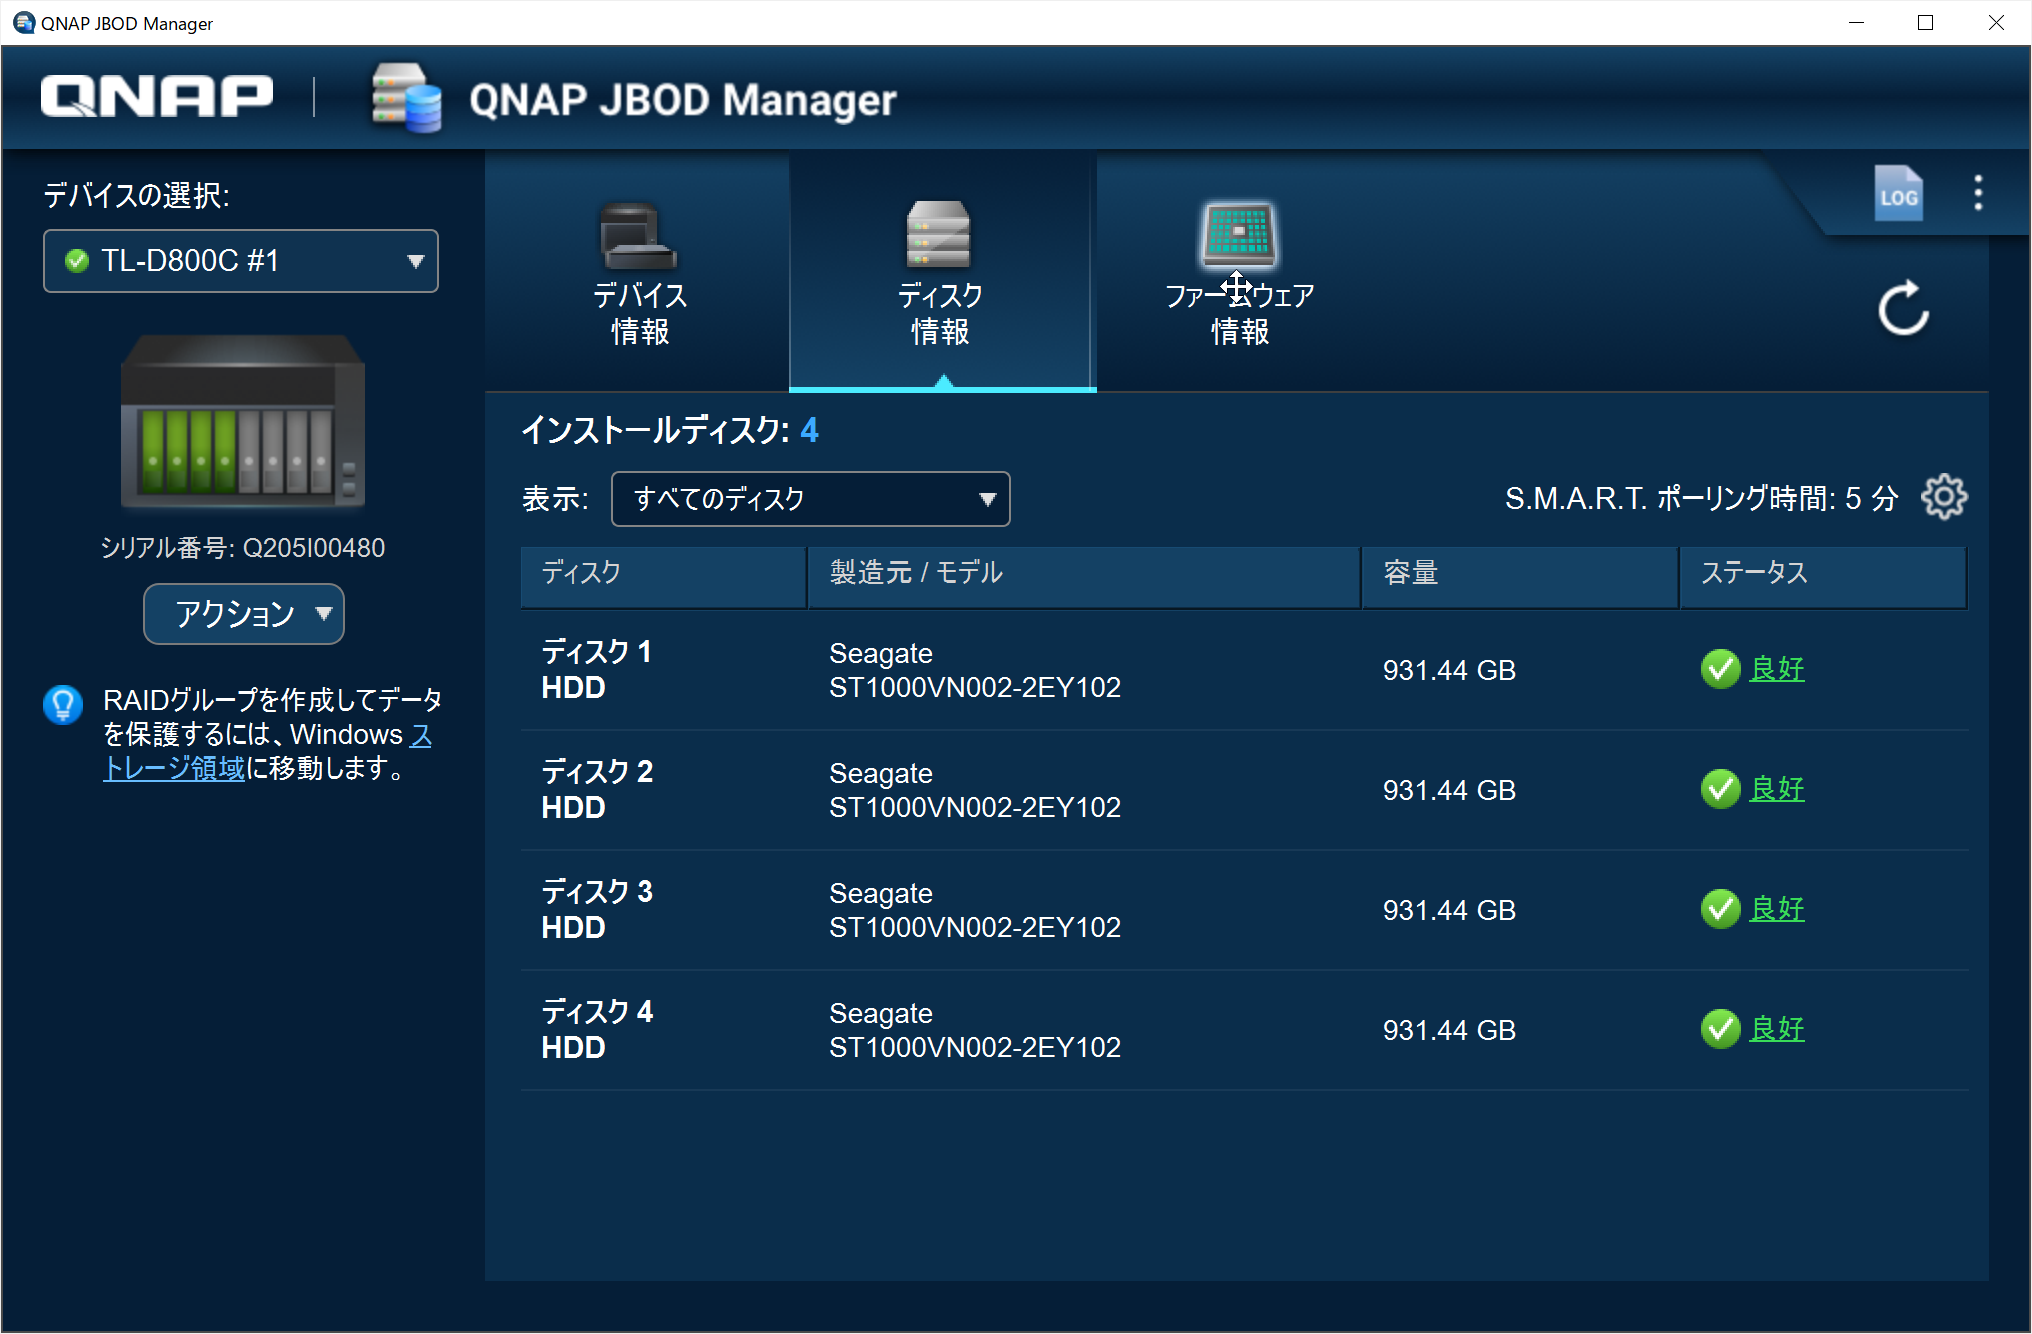Open the S.M.A.R.T. polling settings gear
The height and width of the screenshot is (1334, 2032).
click(1944, 497)
